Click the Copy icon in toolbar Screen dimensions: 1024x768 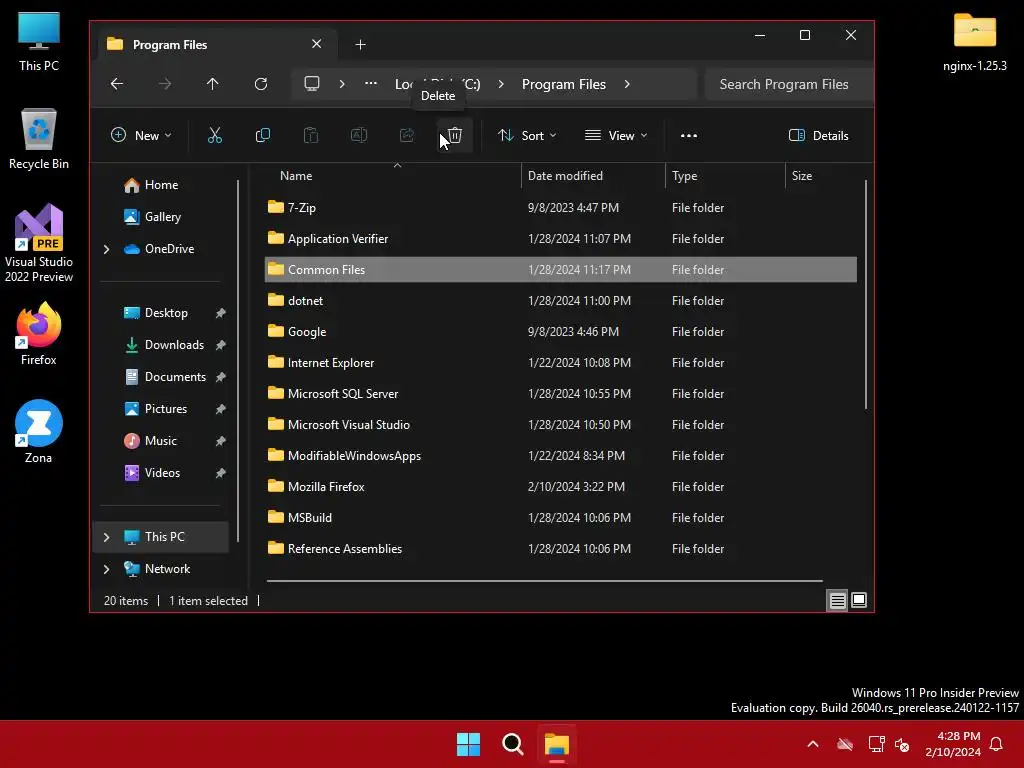click(x=263, y=135)
